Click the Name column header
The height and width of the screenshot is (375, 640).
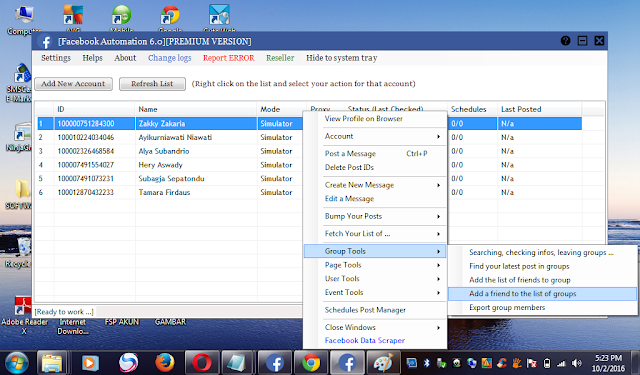click(x=196, y=109)
